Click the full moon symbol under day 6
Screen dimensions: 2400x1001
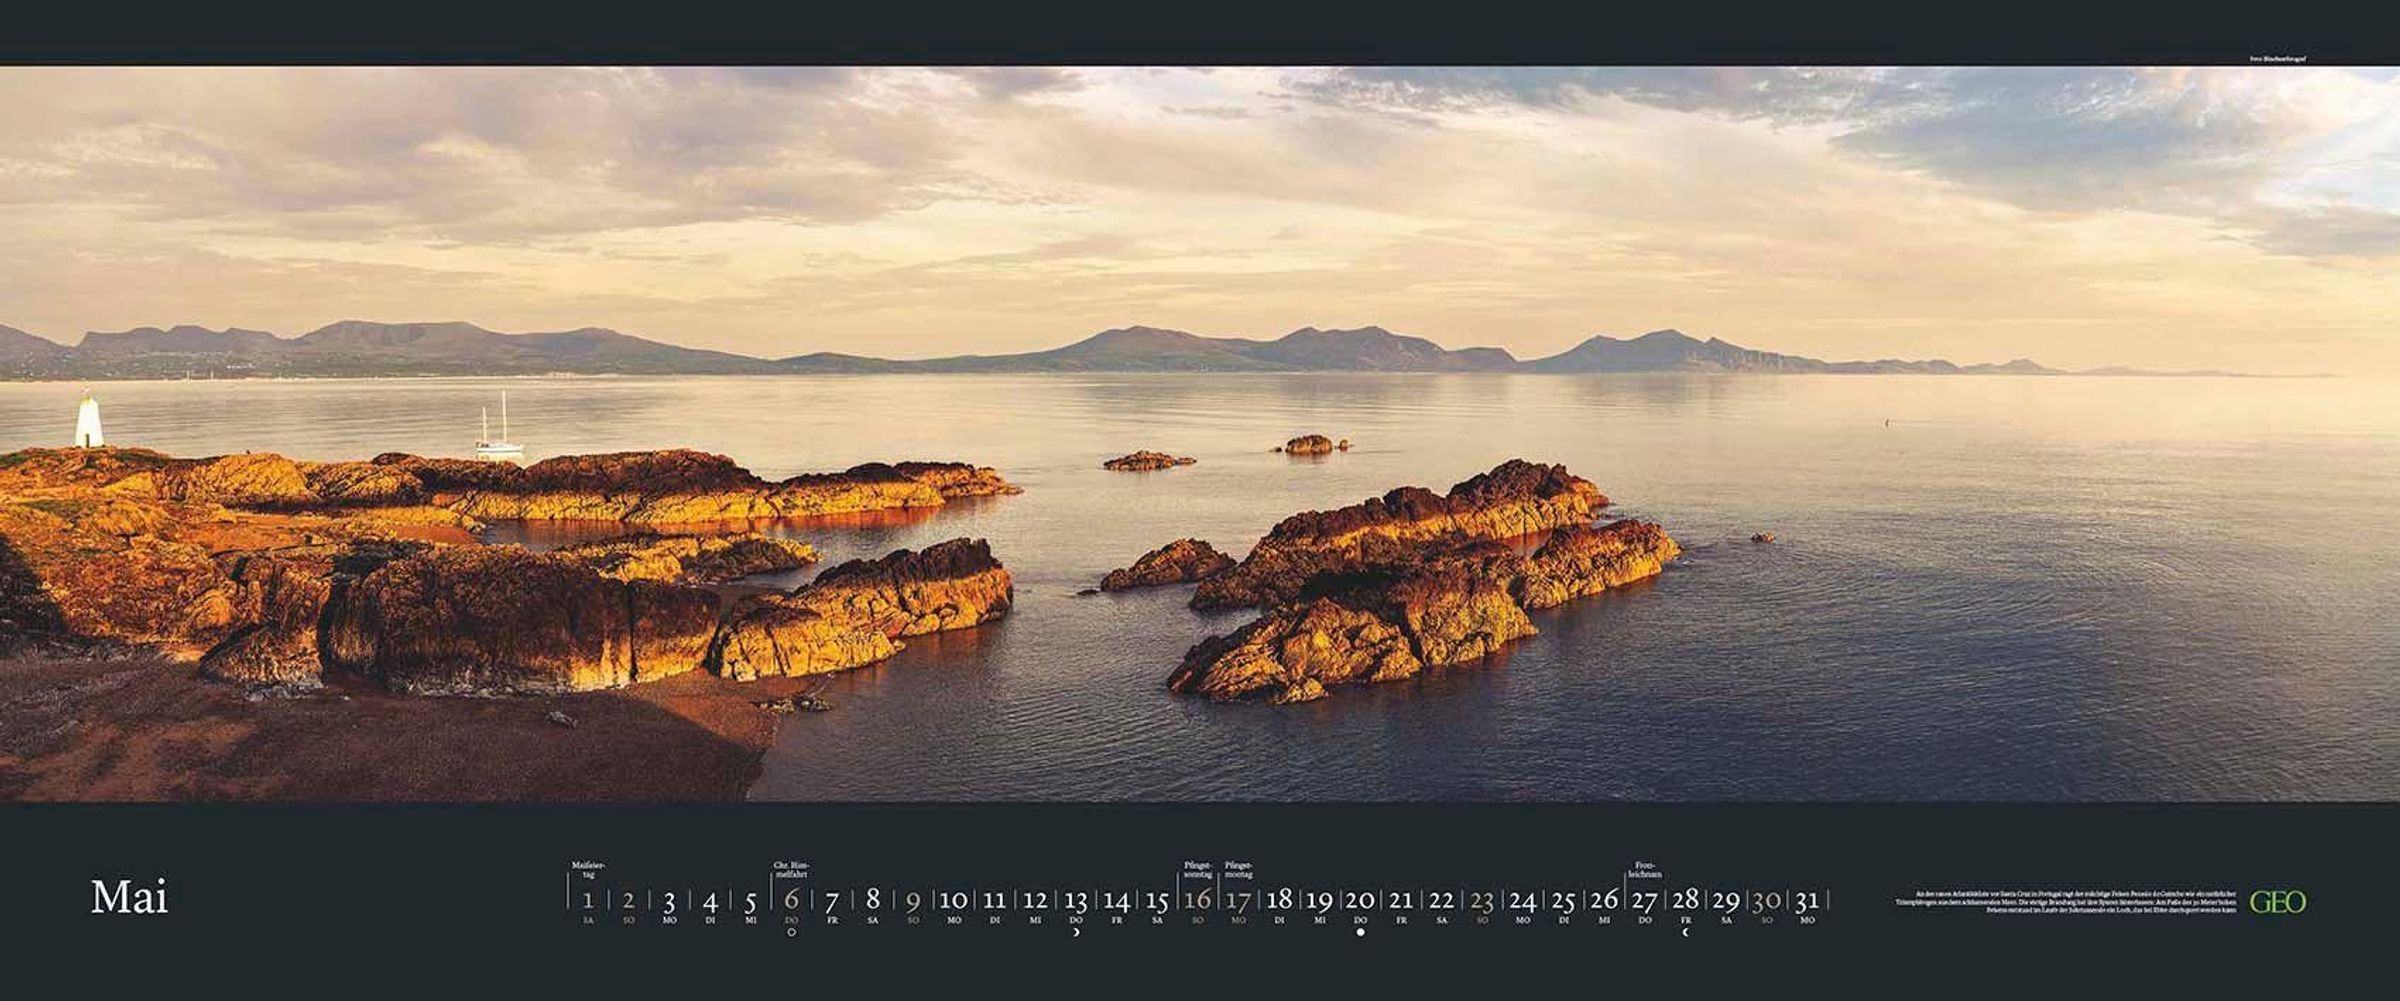point(792,933)
